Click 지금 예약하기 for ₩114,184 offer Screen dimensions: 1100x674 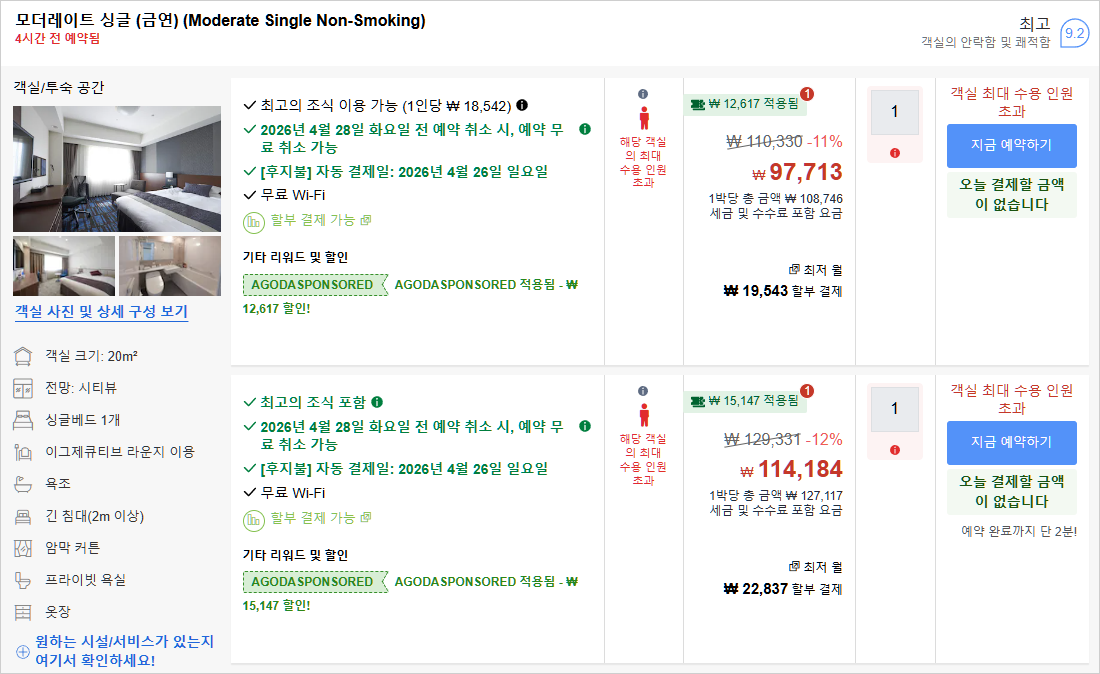(x=1011, y=442)
